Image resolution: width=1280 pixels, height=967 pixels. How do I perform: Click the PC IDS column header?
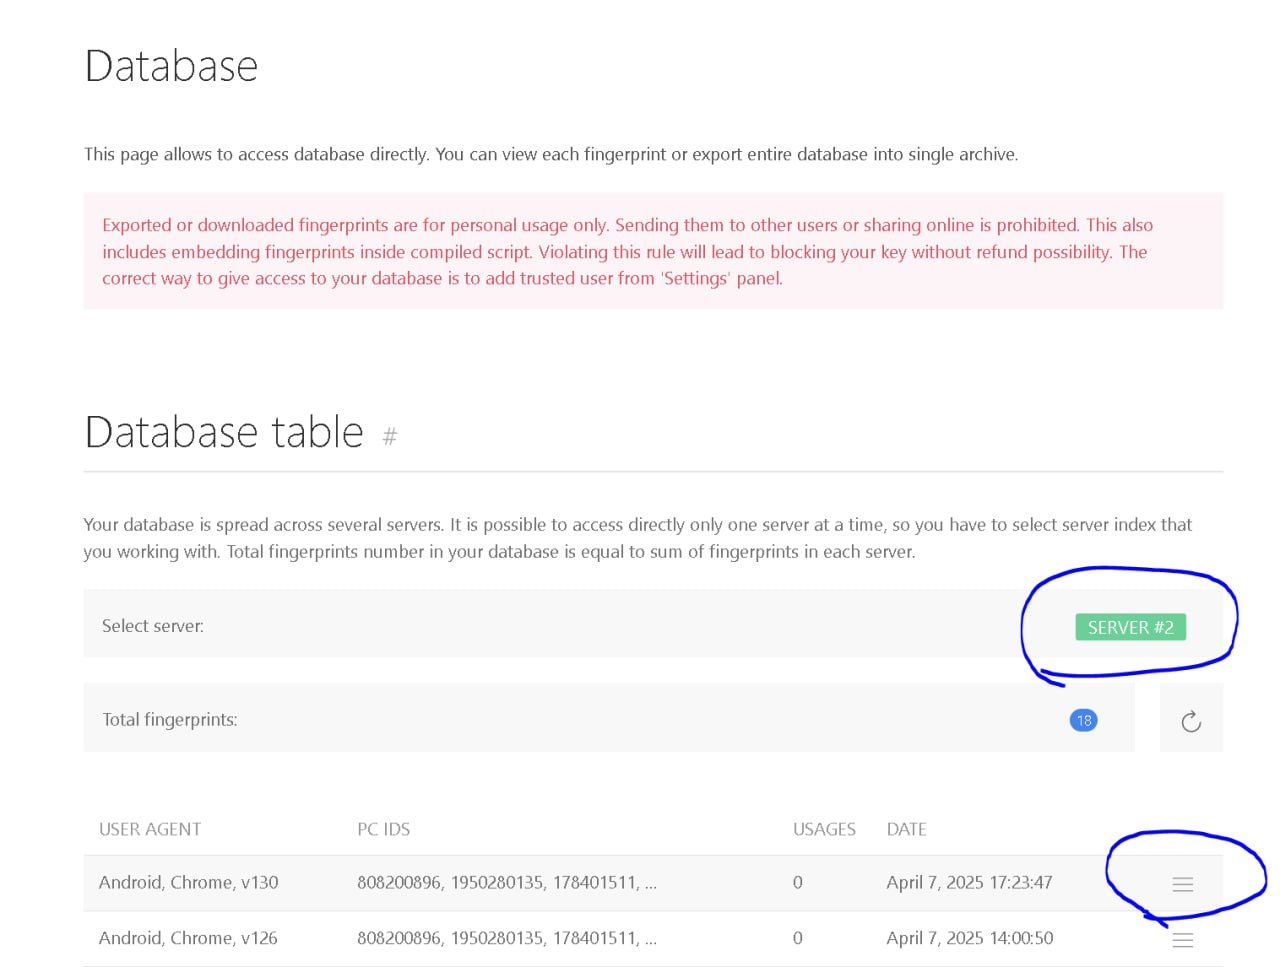click(383, 829)
